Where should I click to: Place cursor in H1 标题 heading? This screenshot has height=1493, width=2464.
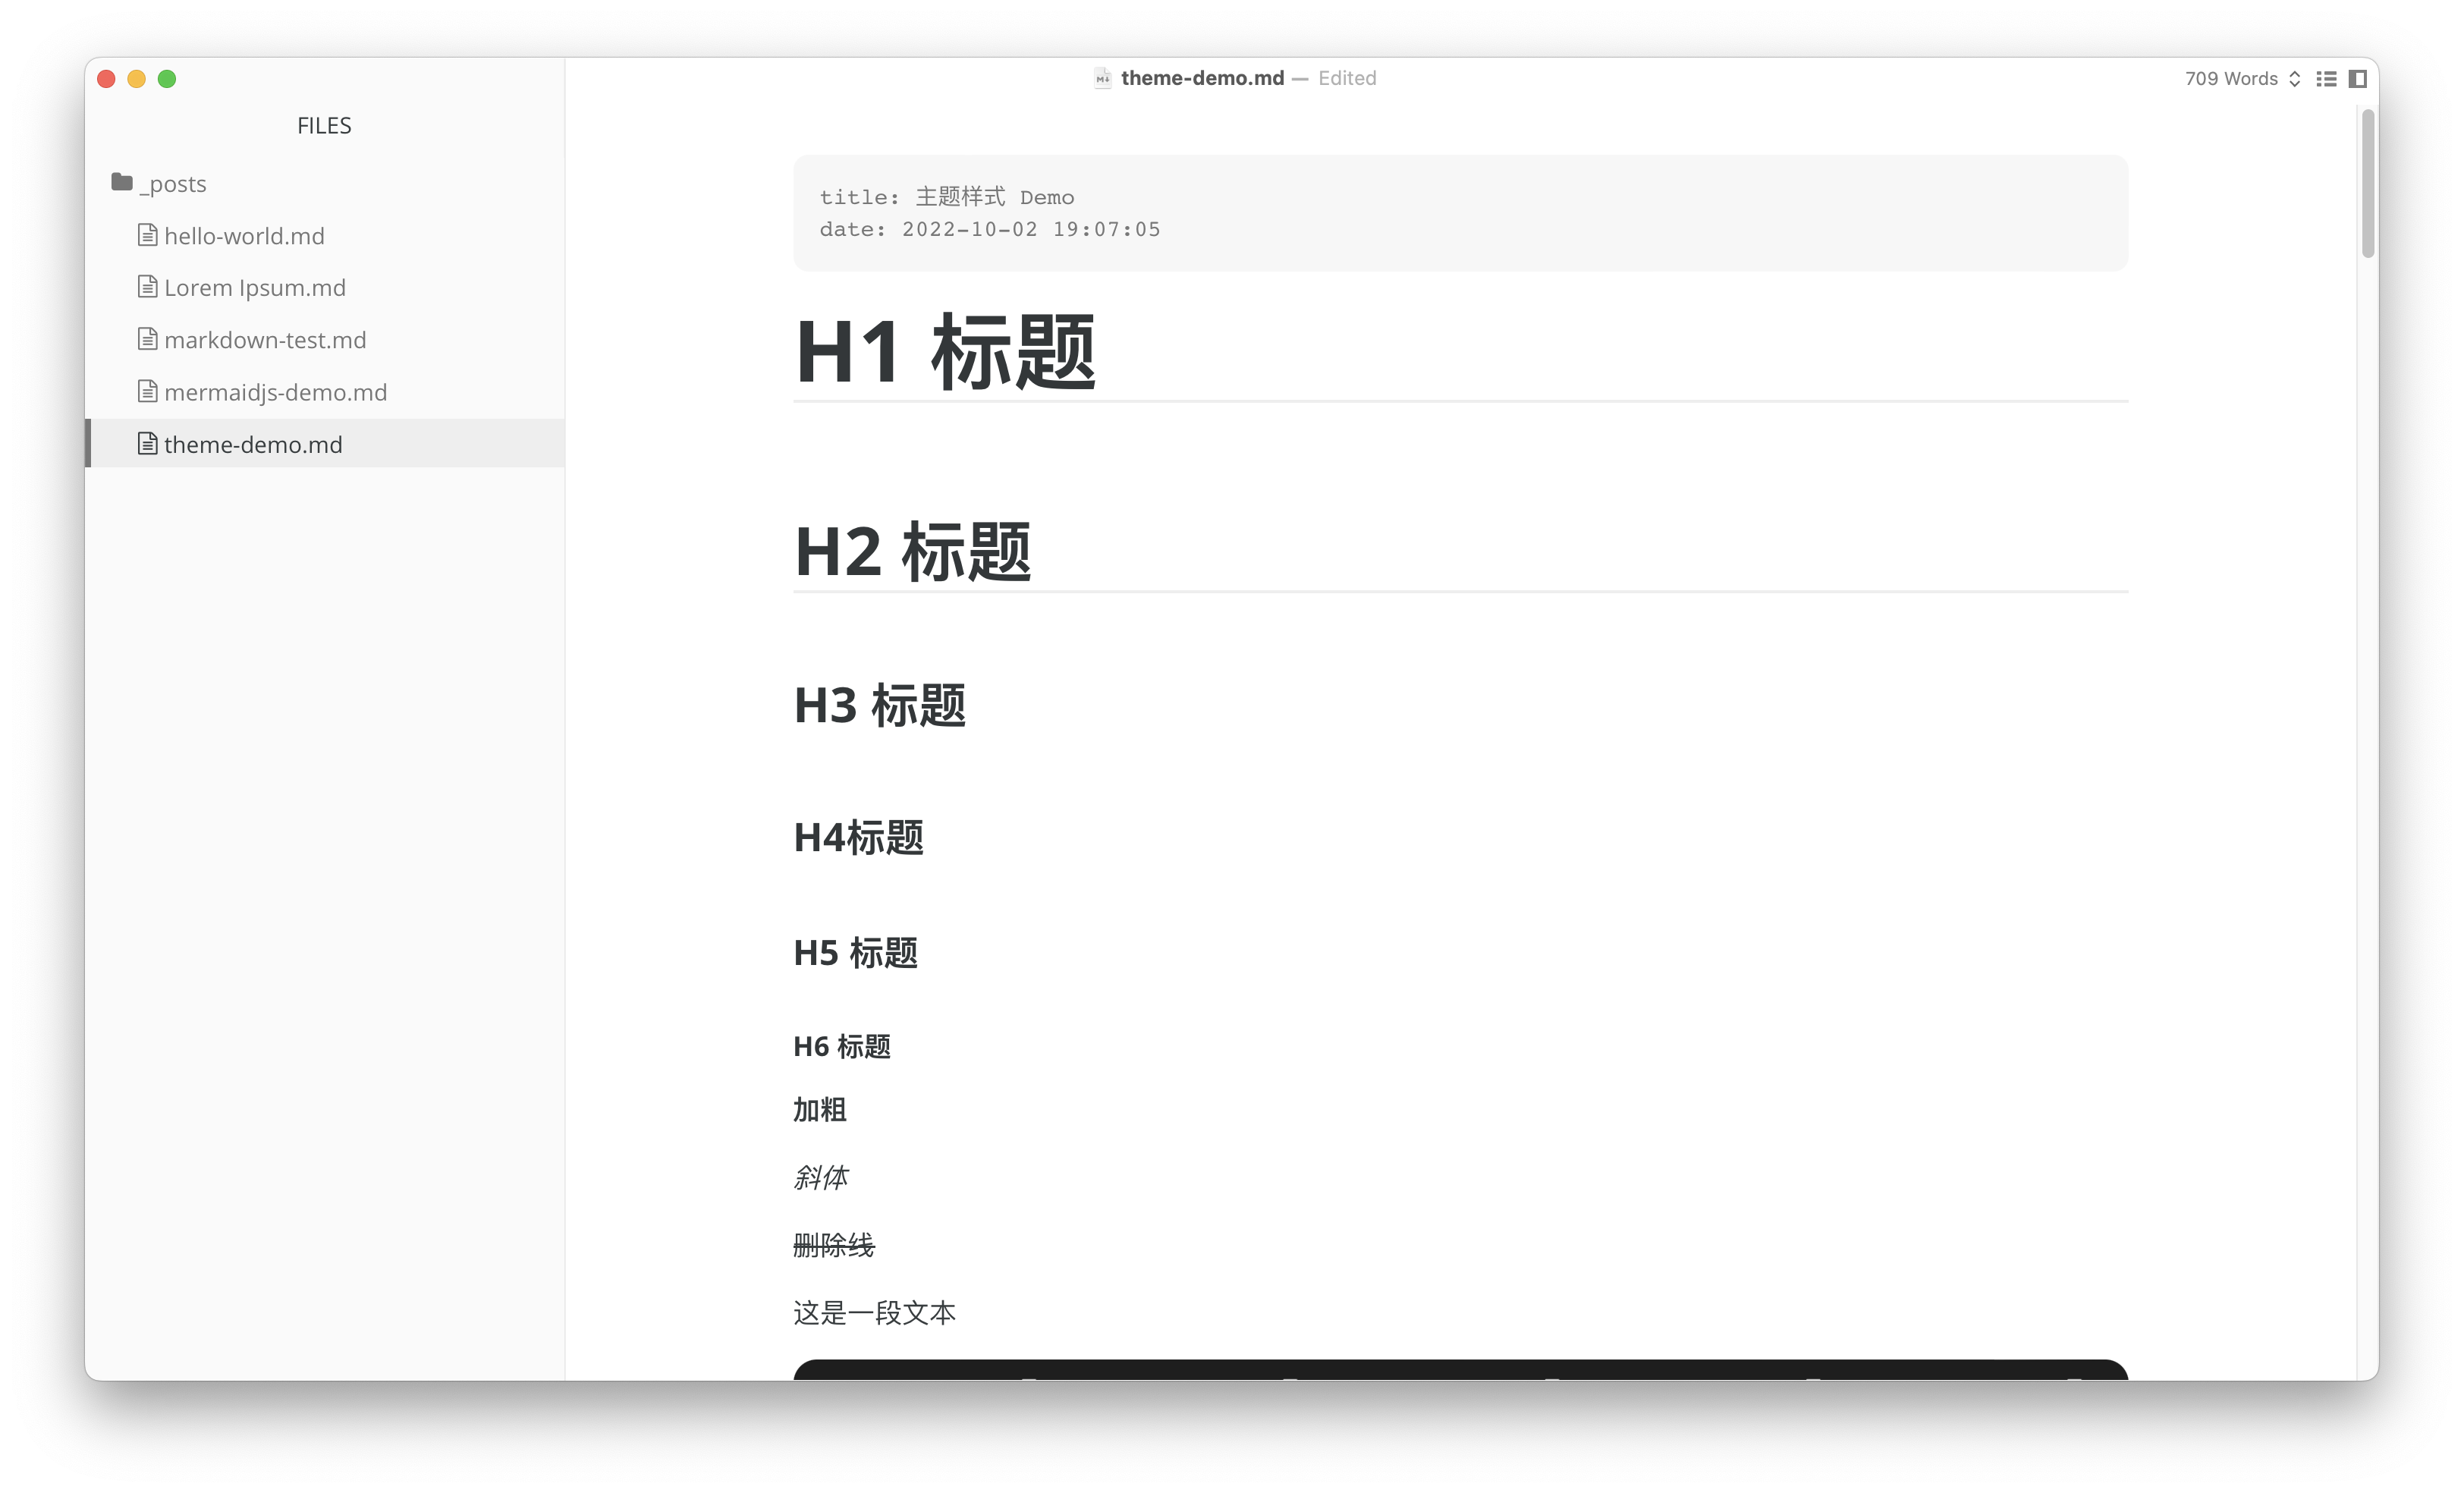(x=945, y=351)
